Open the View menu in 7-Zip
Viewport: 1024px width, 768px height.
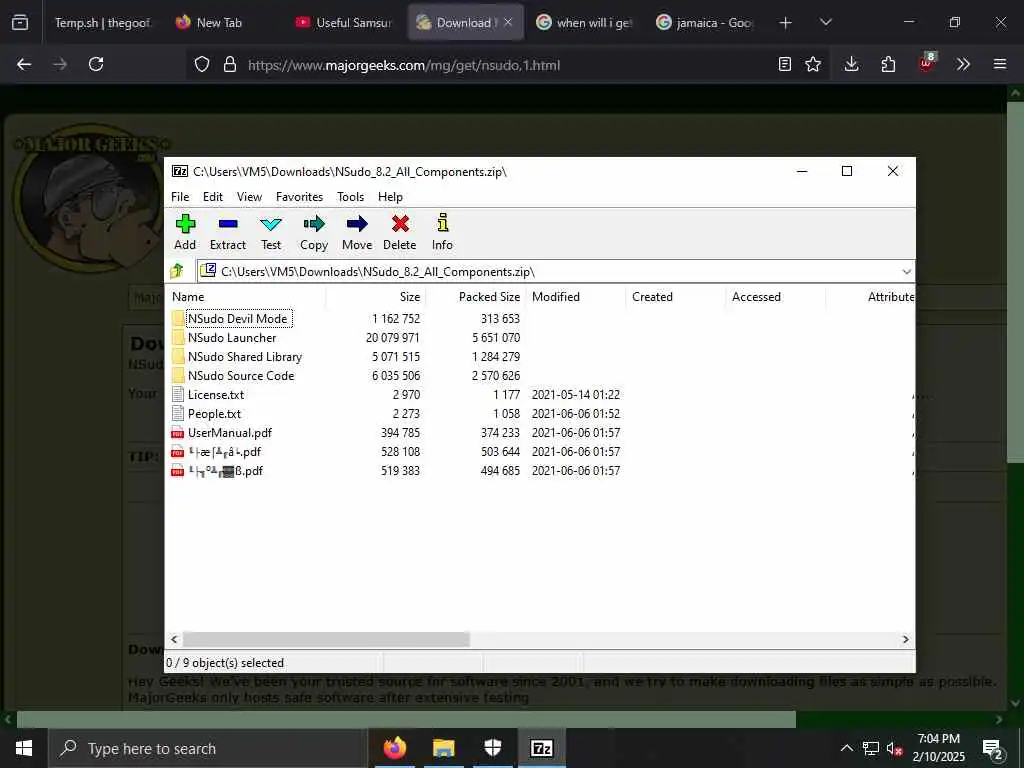click(x=249, y=197)
